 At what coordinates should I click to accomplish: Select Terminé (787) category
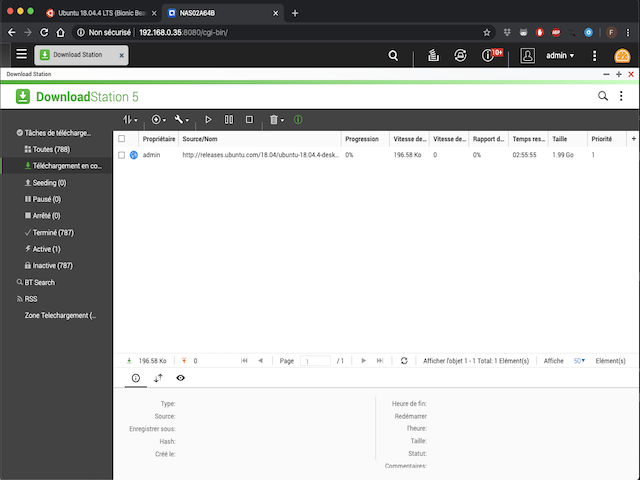[x=49, y=232]
